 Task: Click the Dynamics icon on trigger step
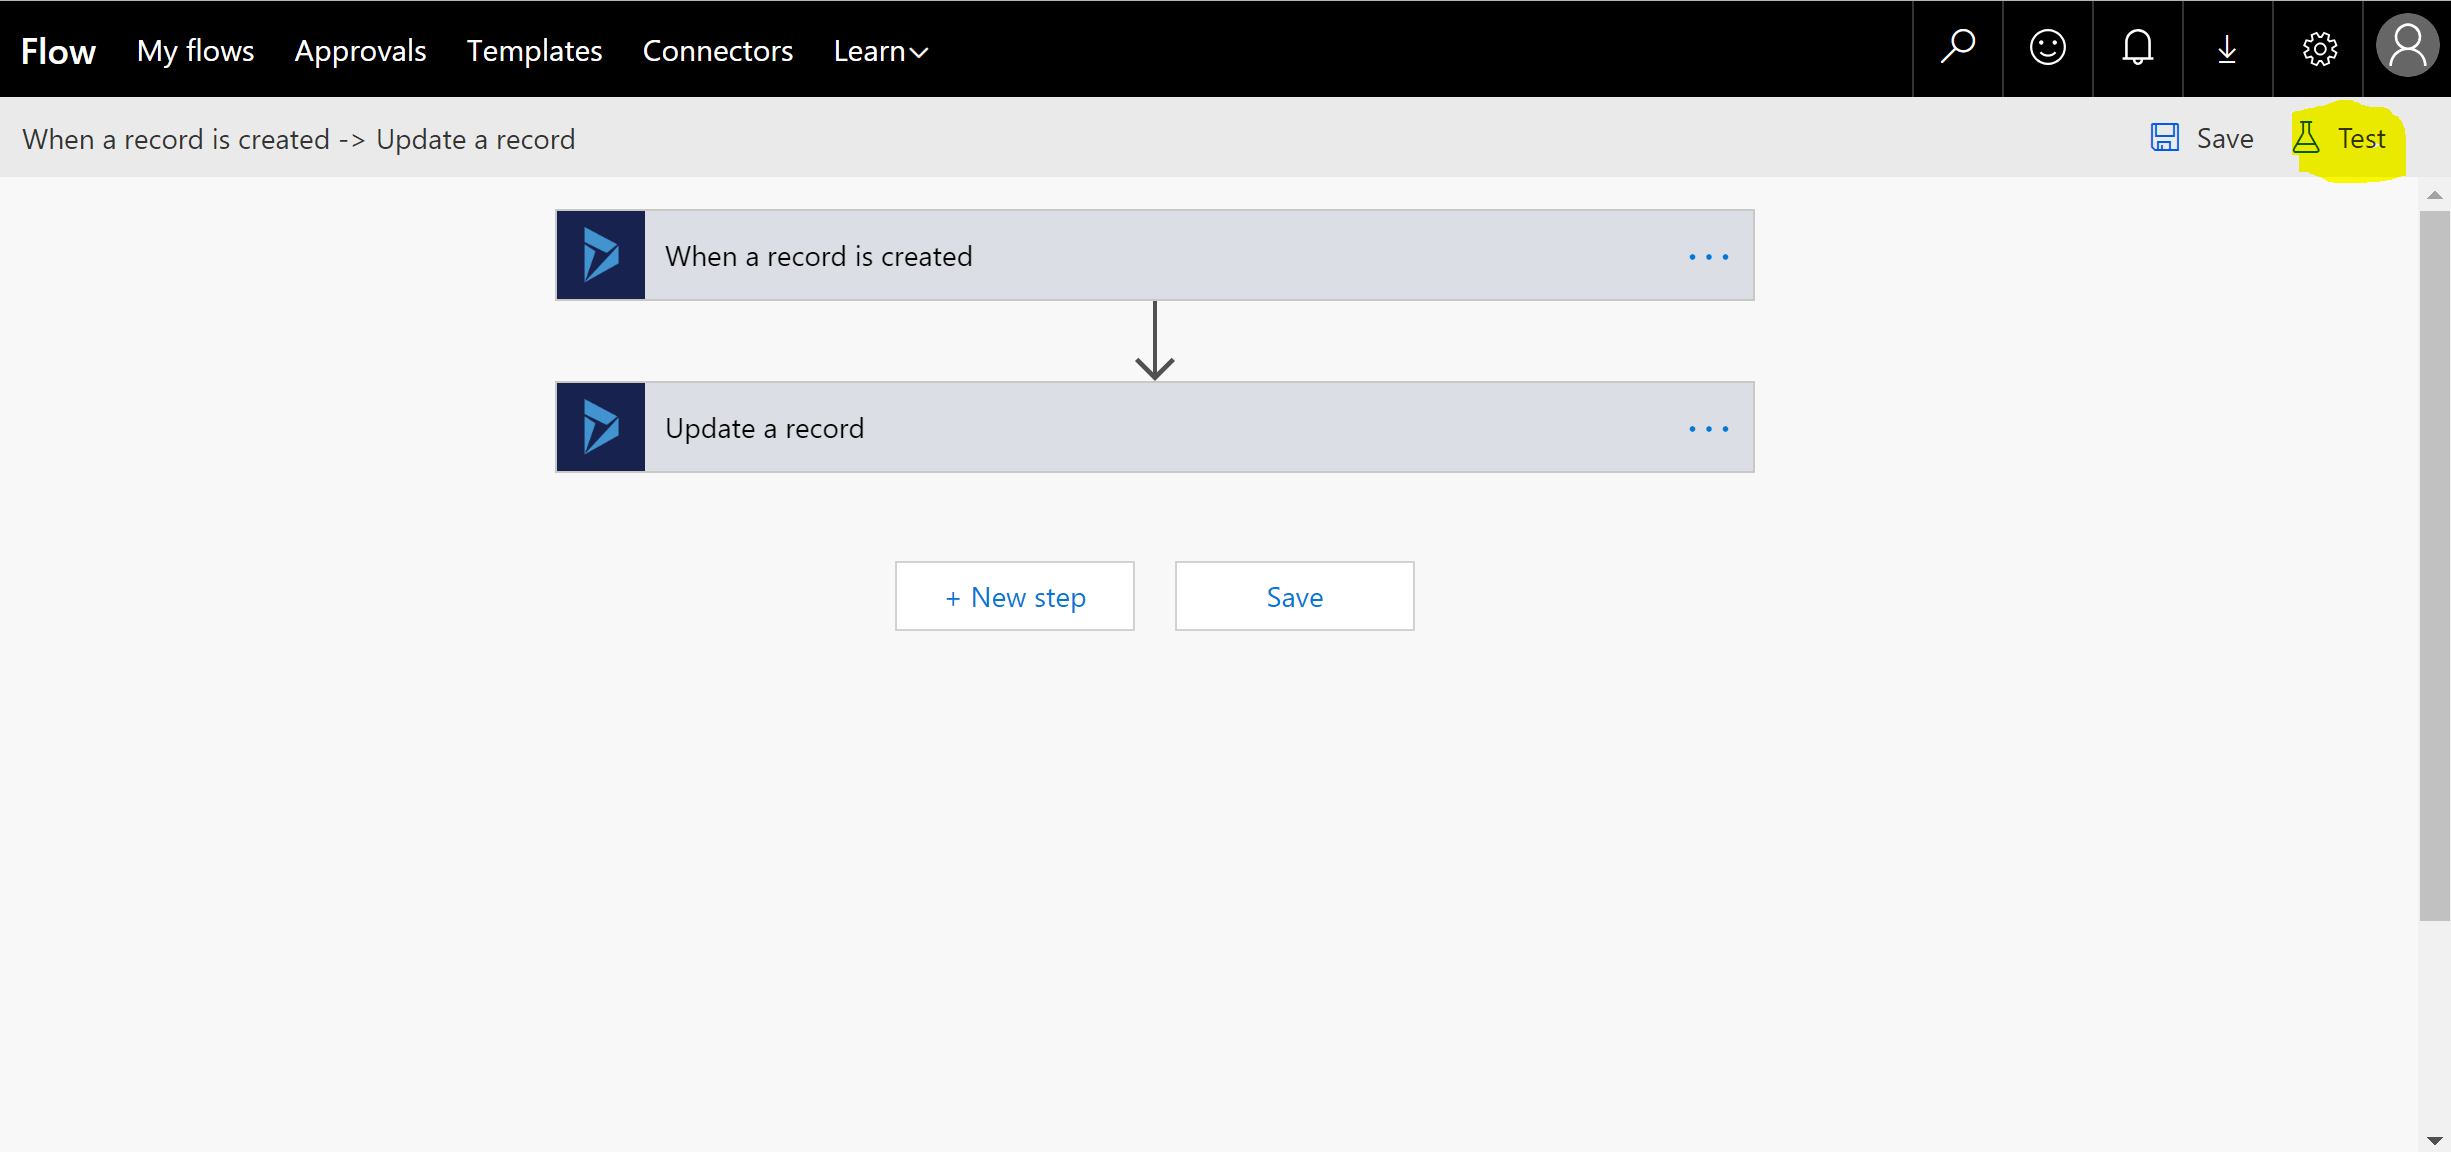[x=601, y=255]
